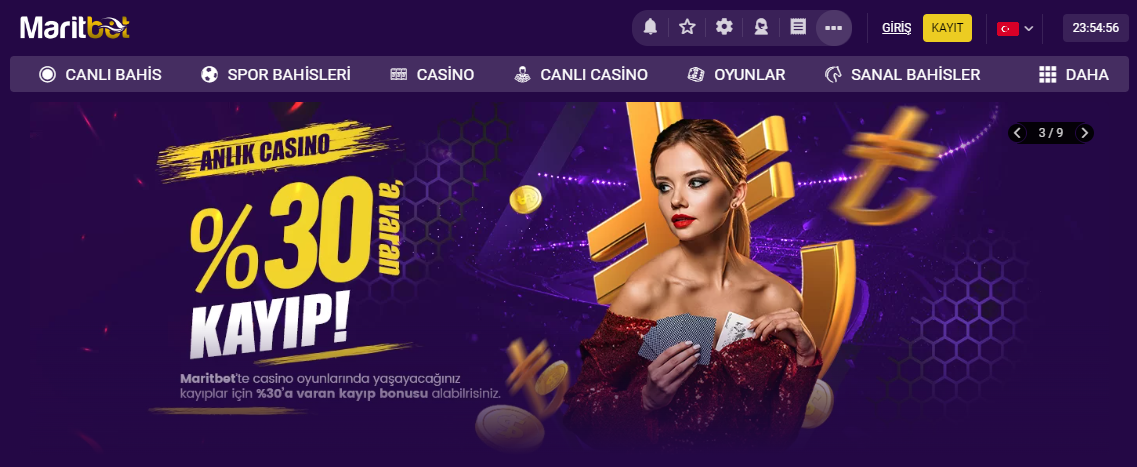Open SANAL BAHİSLER menu item
The height and width of the screenshot is (467, 1137).
902,74
